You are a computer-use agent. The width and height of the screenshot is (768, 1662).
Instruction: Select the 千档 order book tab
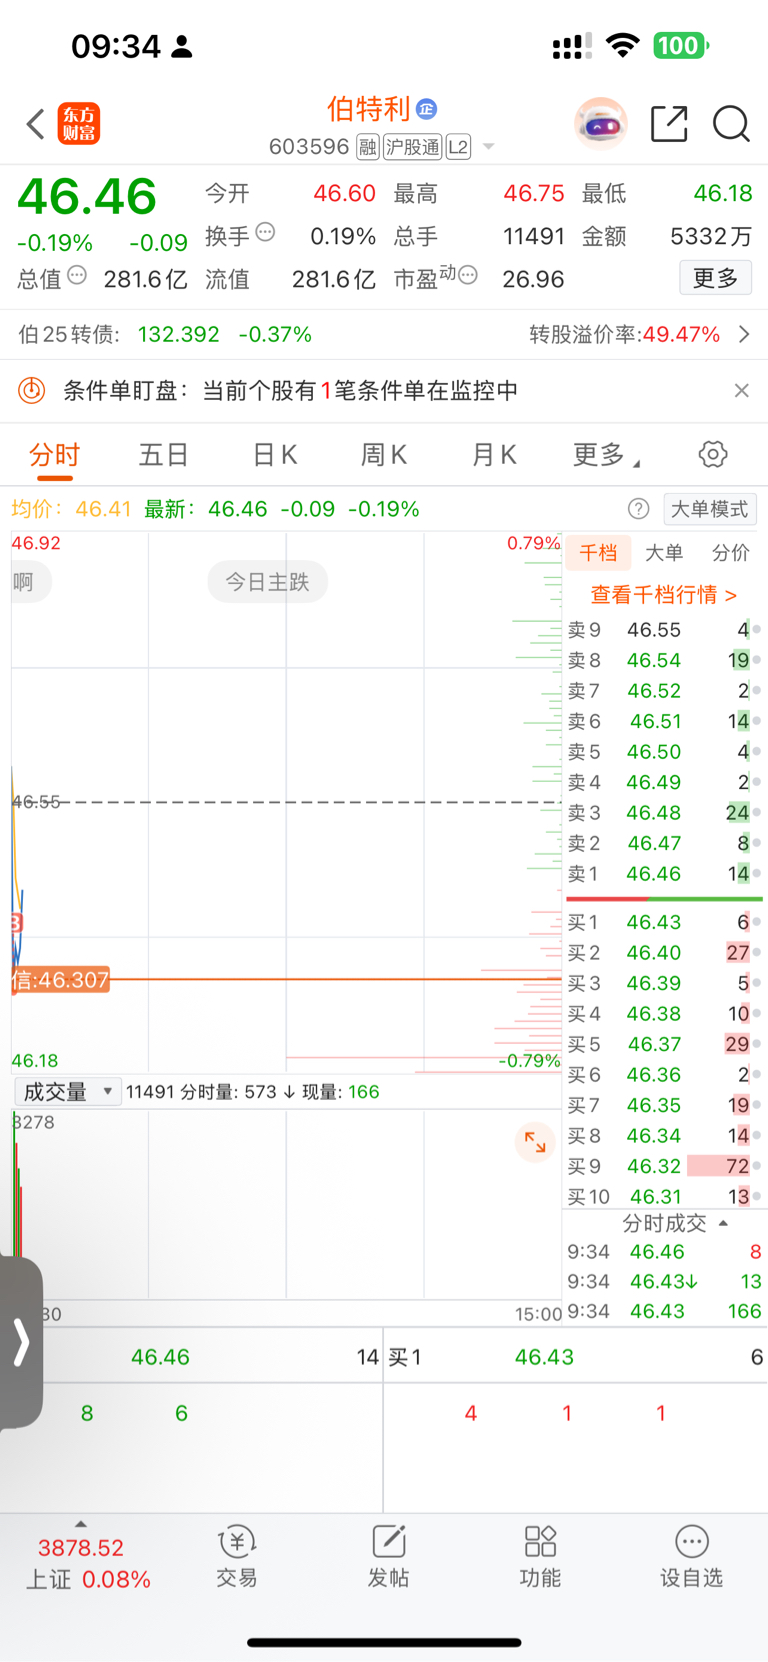click(598, 553)
